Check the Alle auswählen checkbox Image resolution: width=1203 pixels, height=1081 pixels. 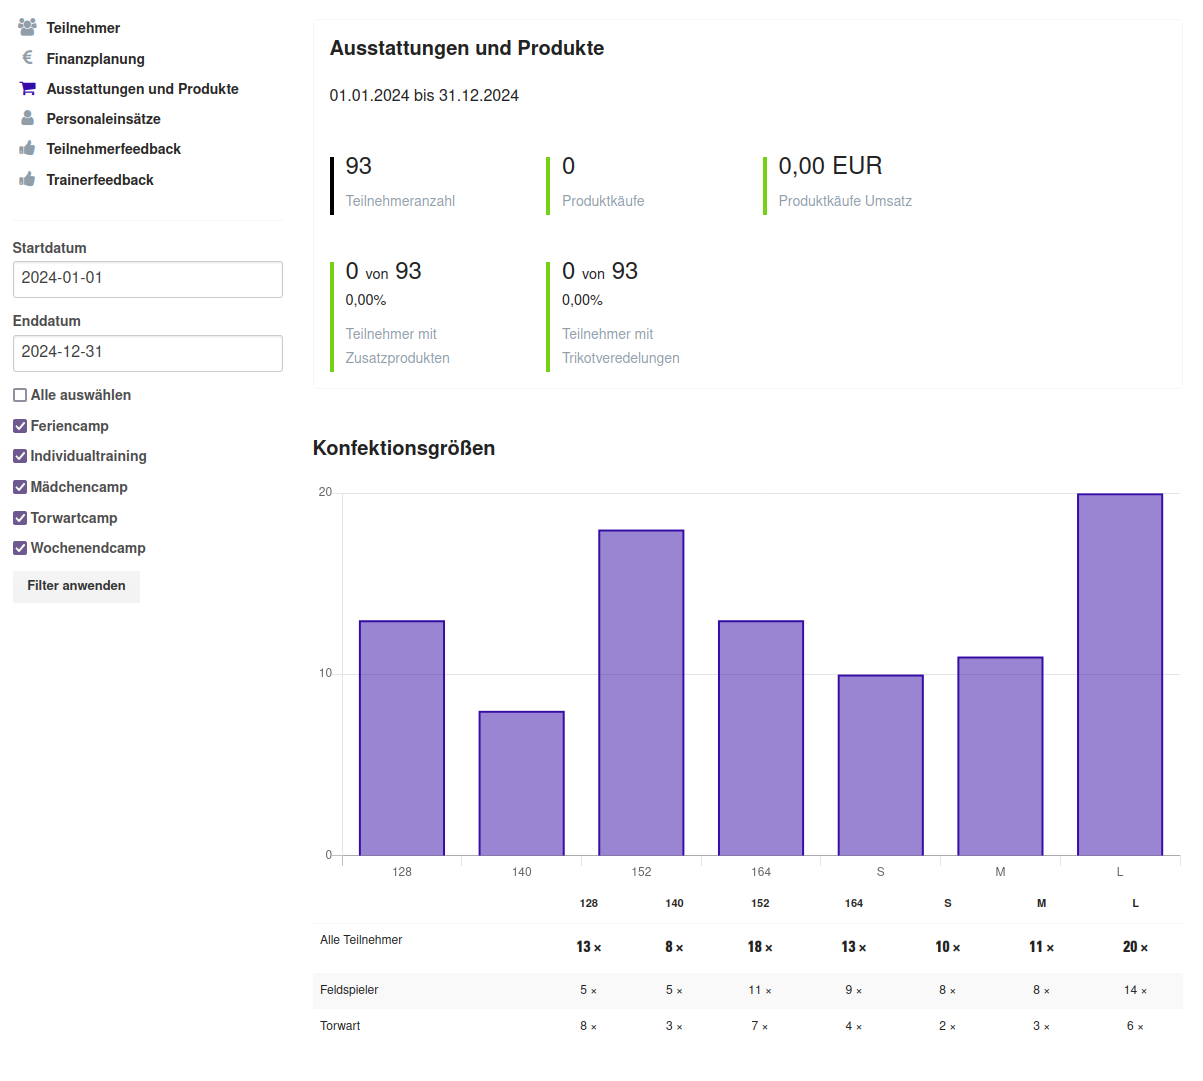click(x=20, y=395)
